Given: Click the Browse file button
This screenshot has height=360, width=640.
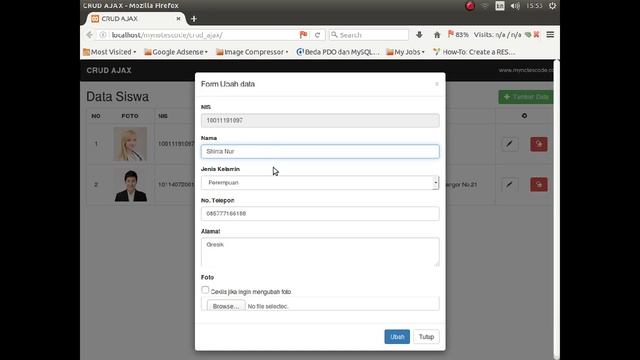Looking at the screenshot, I should (x=226, y=306).
